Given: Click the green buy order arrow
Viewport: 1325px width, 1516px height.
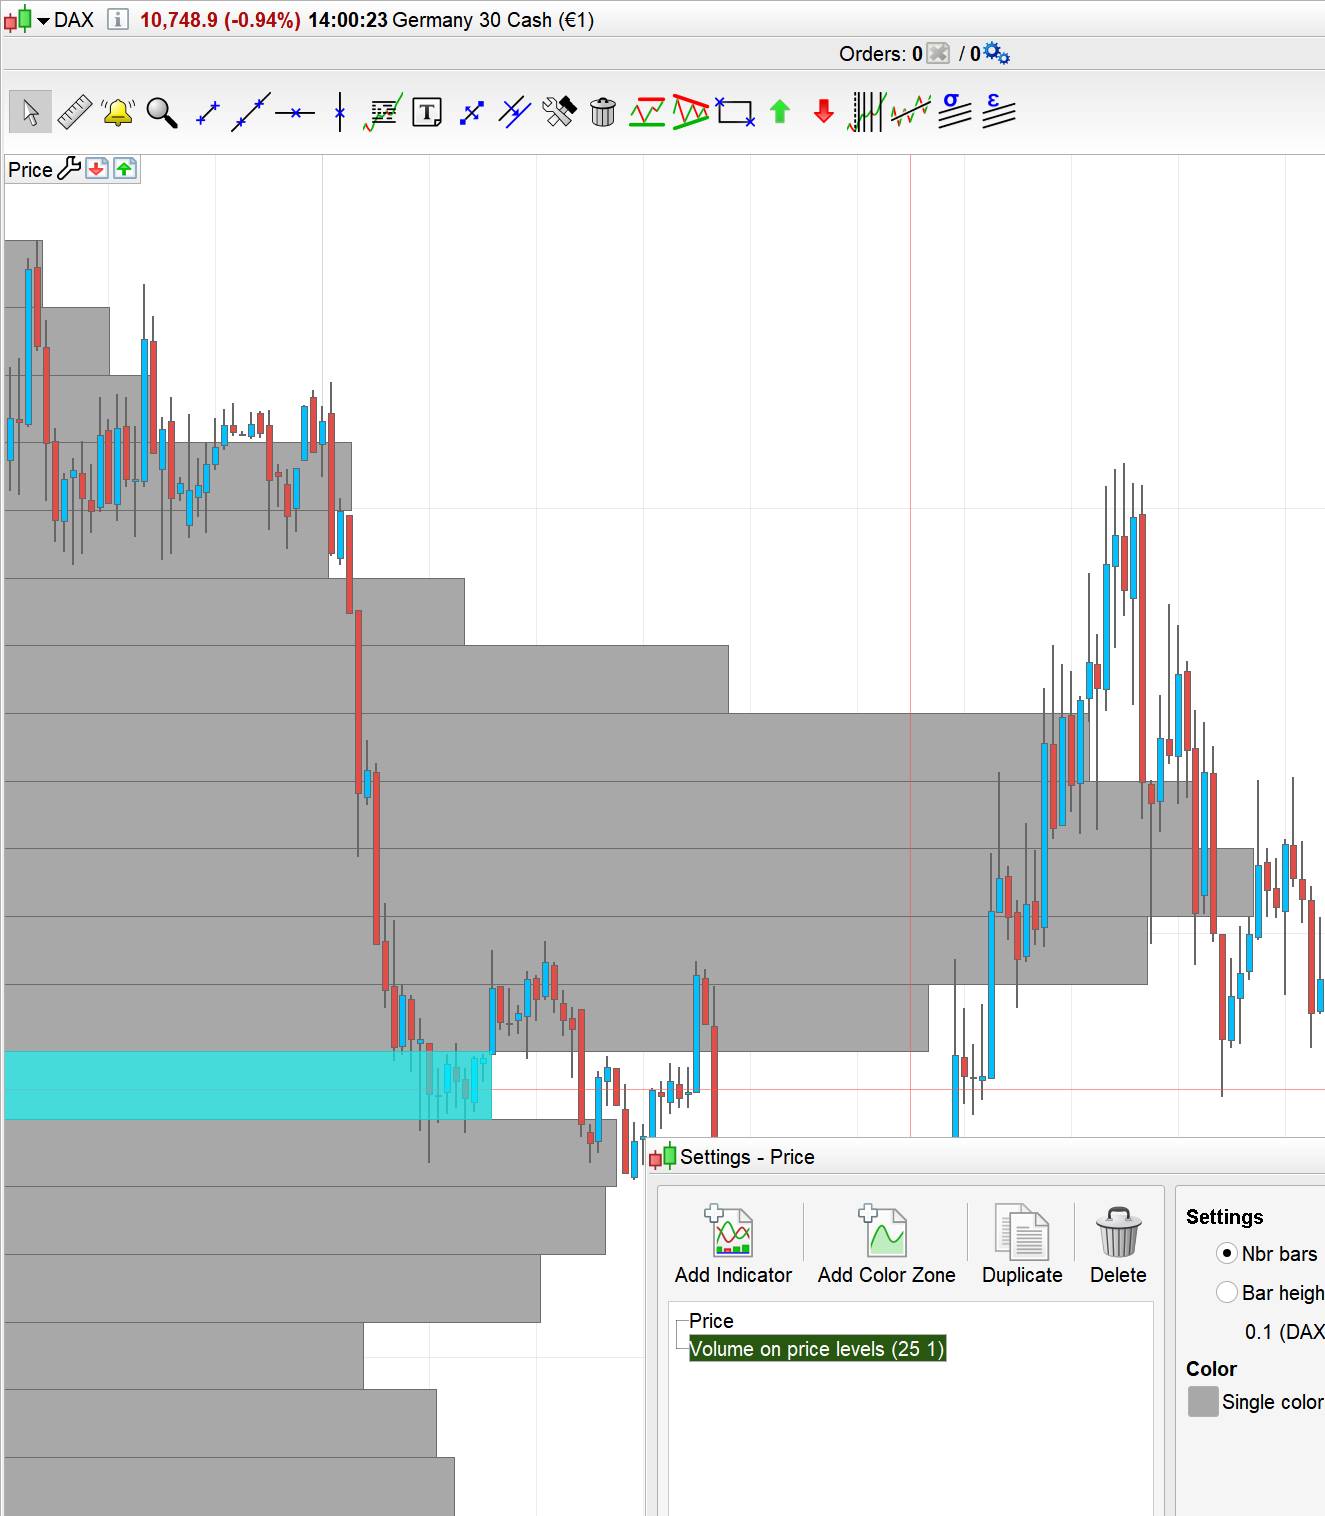Looking at the screenshot, I should [779, 113].
